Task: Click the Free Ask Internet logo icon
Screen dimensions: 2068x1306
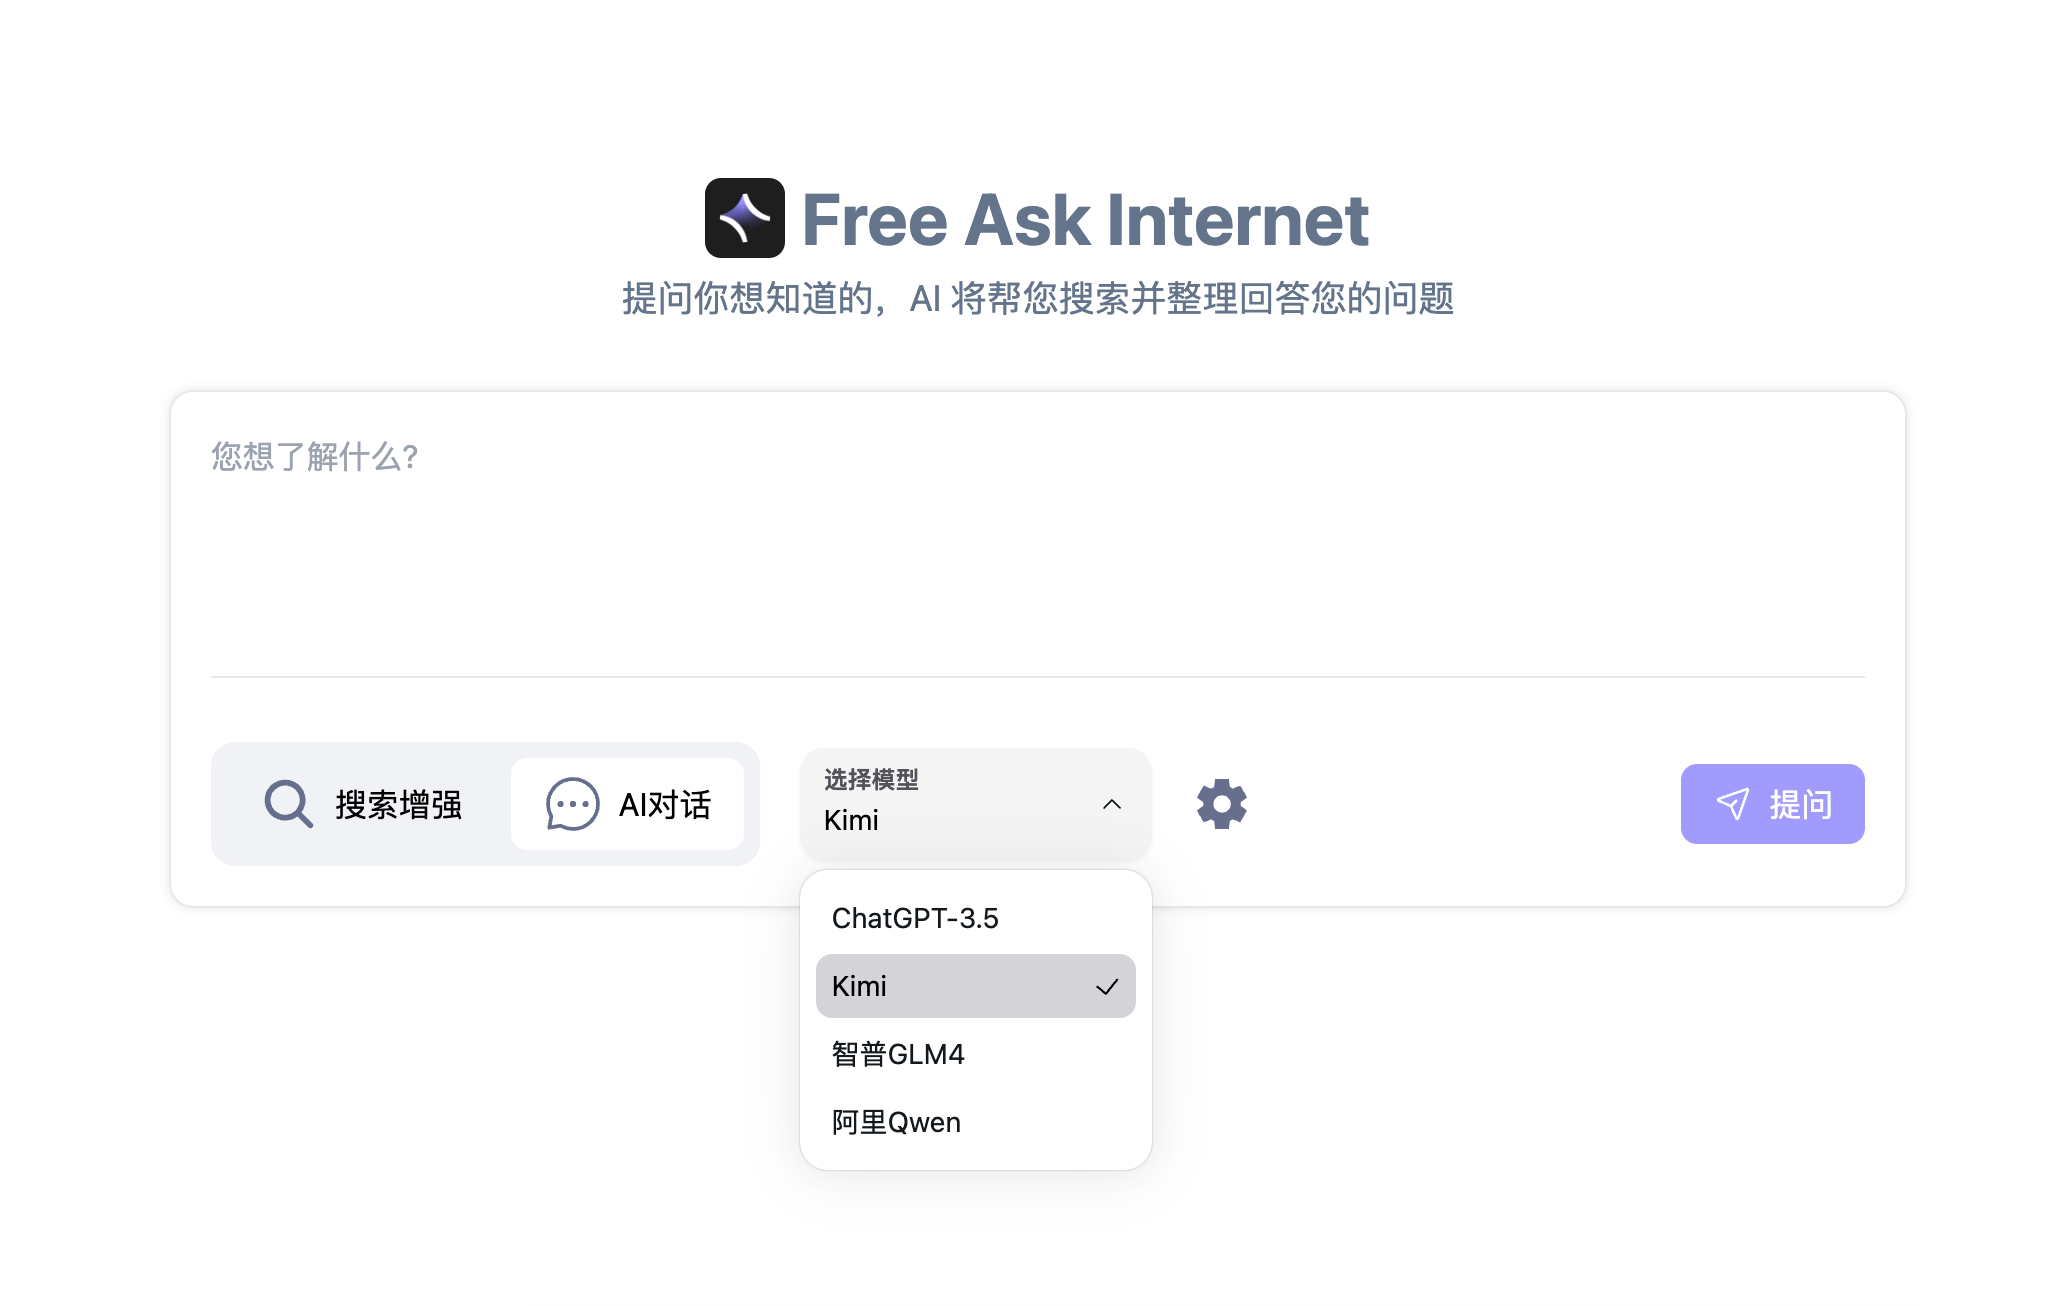Action: pyautogui.click(x=744, y=218)
